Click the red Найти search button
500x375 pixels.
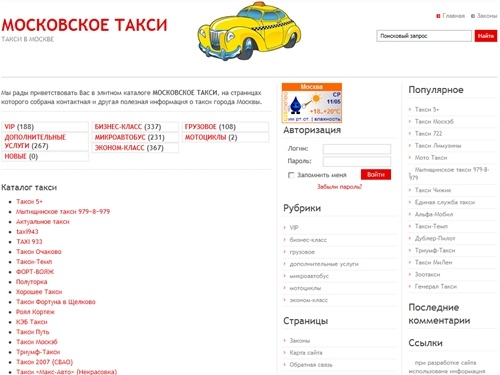pyautogui.click(x=486, y=36)
